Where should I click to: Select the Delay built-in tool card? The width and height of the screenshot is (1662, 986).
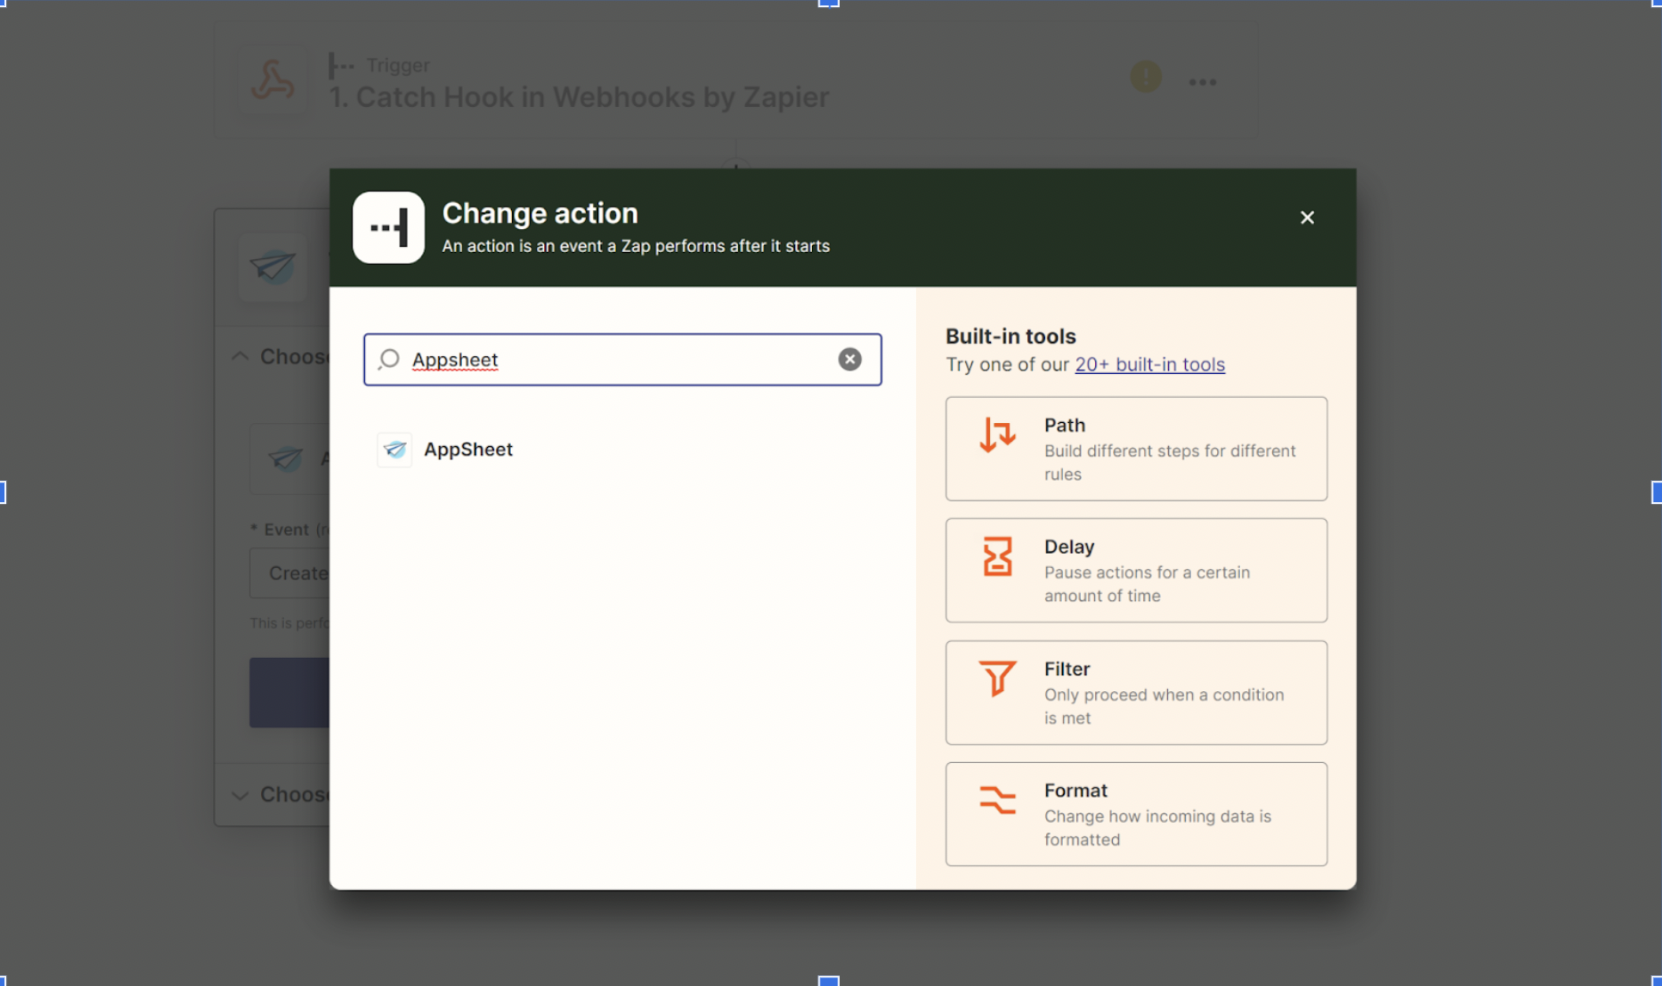click(1136, 570)
